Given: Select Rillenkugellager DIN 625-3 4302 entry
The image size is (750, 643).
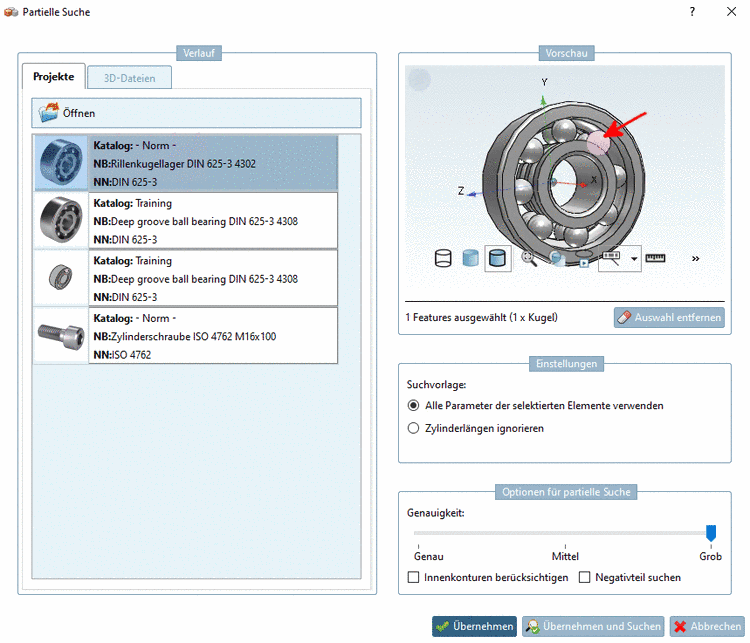Looking at the screenshot, I should (x=186, y=163).
